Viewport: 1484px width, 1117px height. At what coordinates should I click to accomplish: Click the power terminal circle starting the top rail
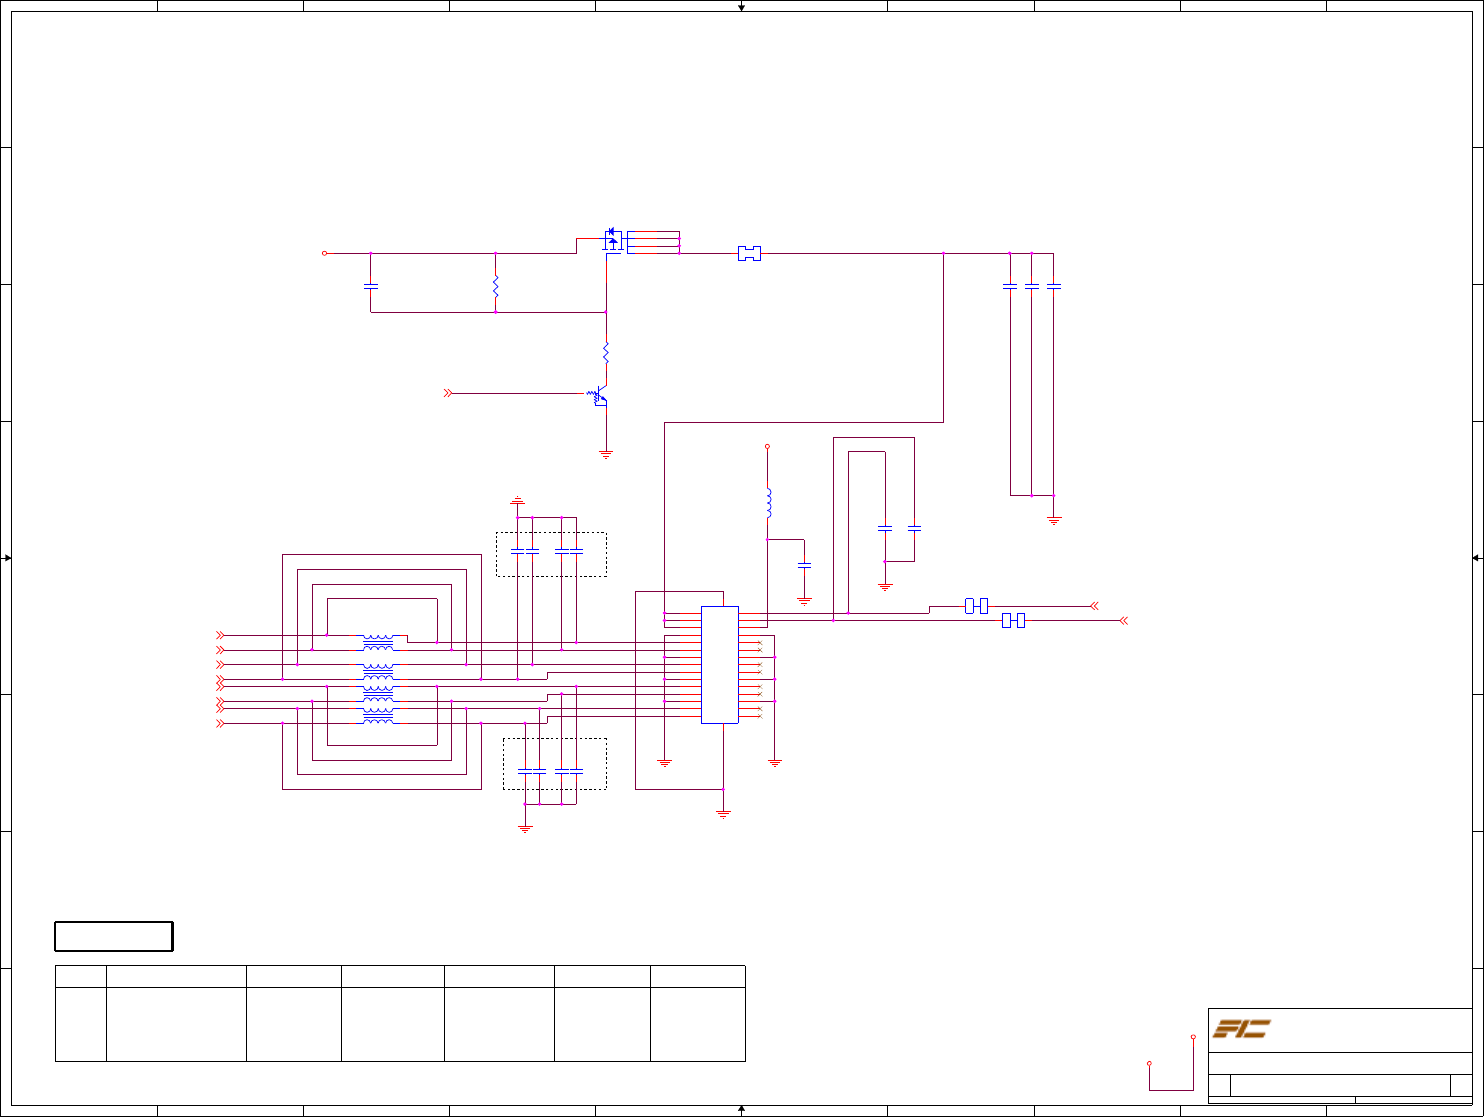click(324, 254)
